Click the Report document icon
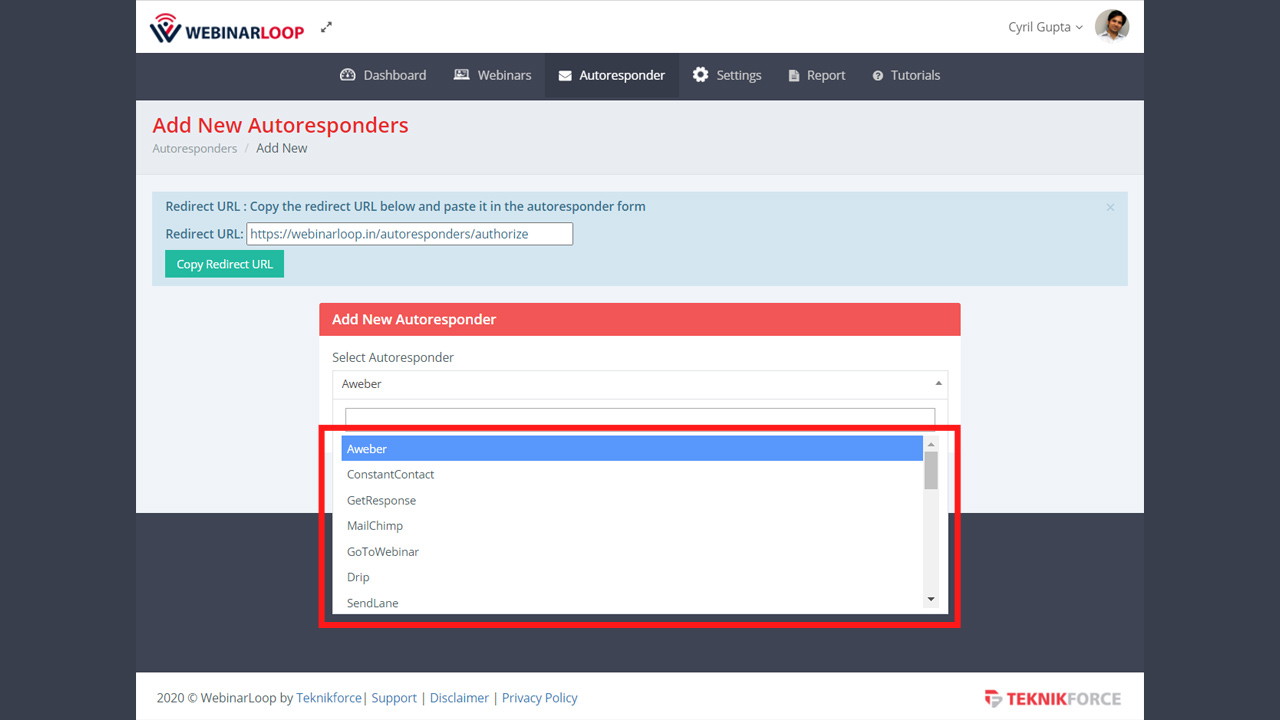Screen dimensions: 1280x720 pos(794,76)
